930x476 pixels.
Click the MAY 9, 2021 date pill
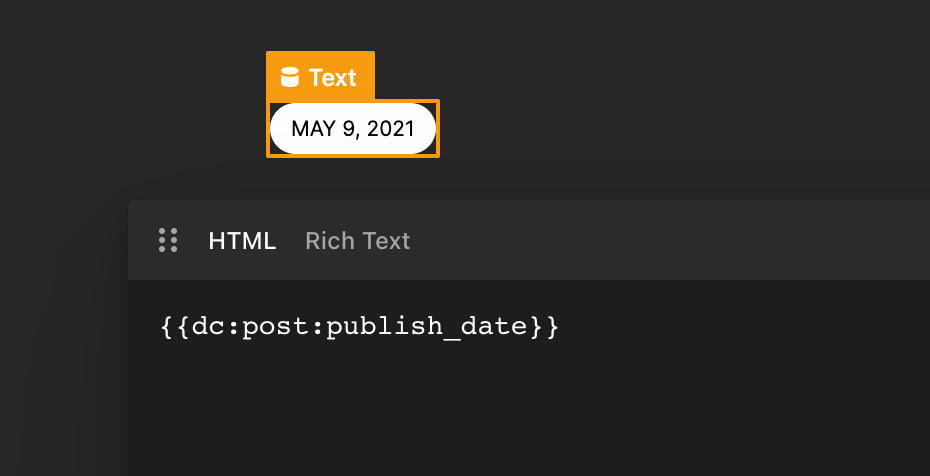coord(352,128)
